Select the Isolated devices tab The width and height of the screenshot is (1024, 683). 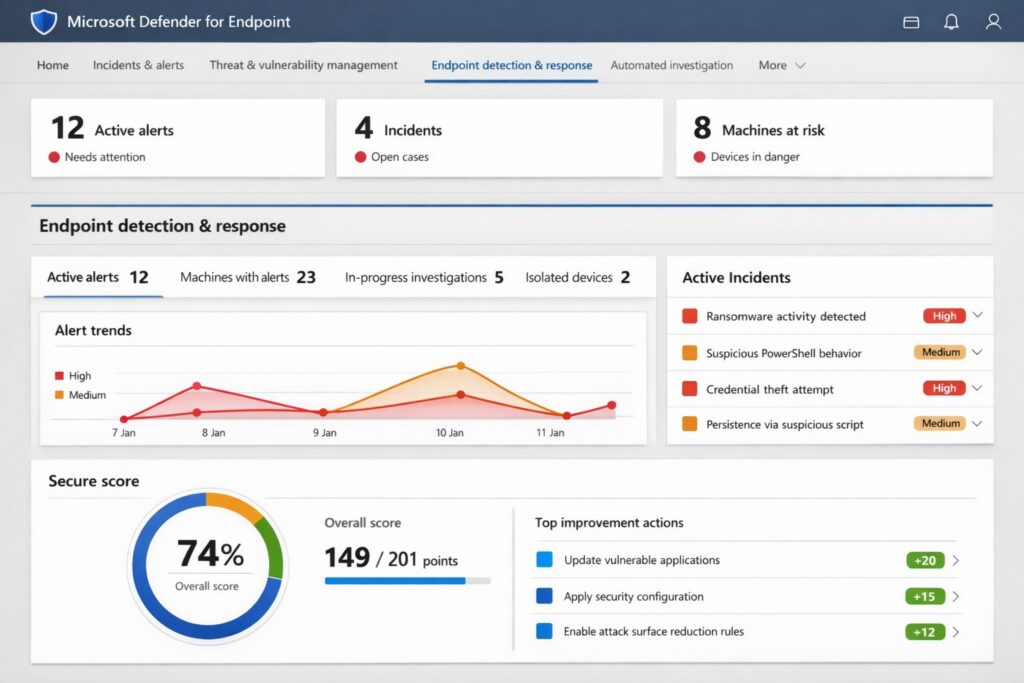pos(580,277)
